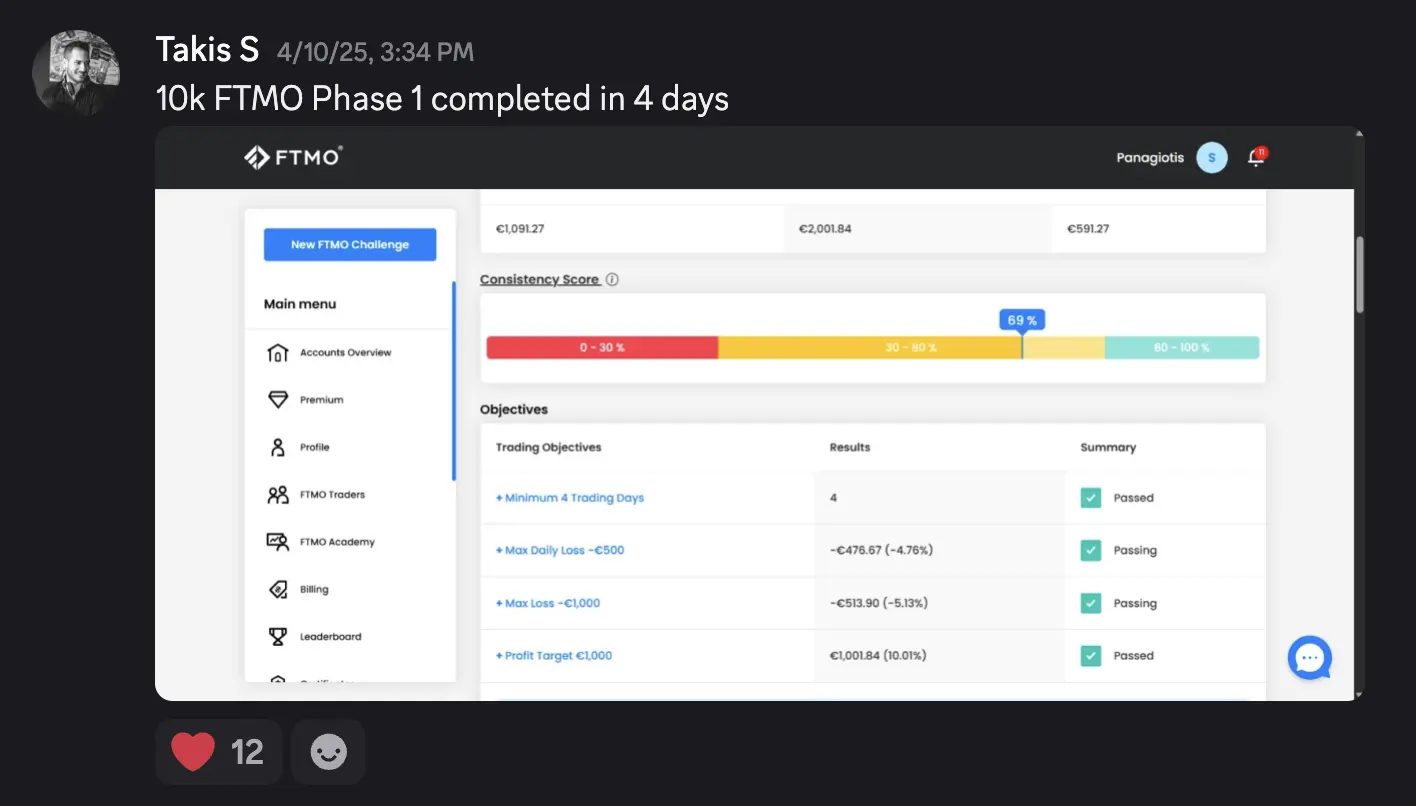Click the blue S user avatar
The width and height of the screenshot is (1416, 806).
coord(1212,157)
